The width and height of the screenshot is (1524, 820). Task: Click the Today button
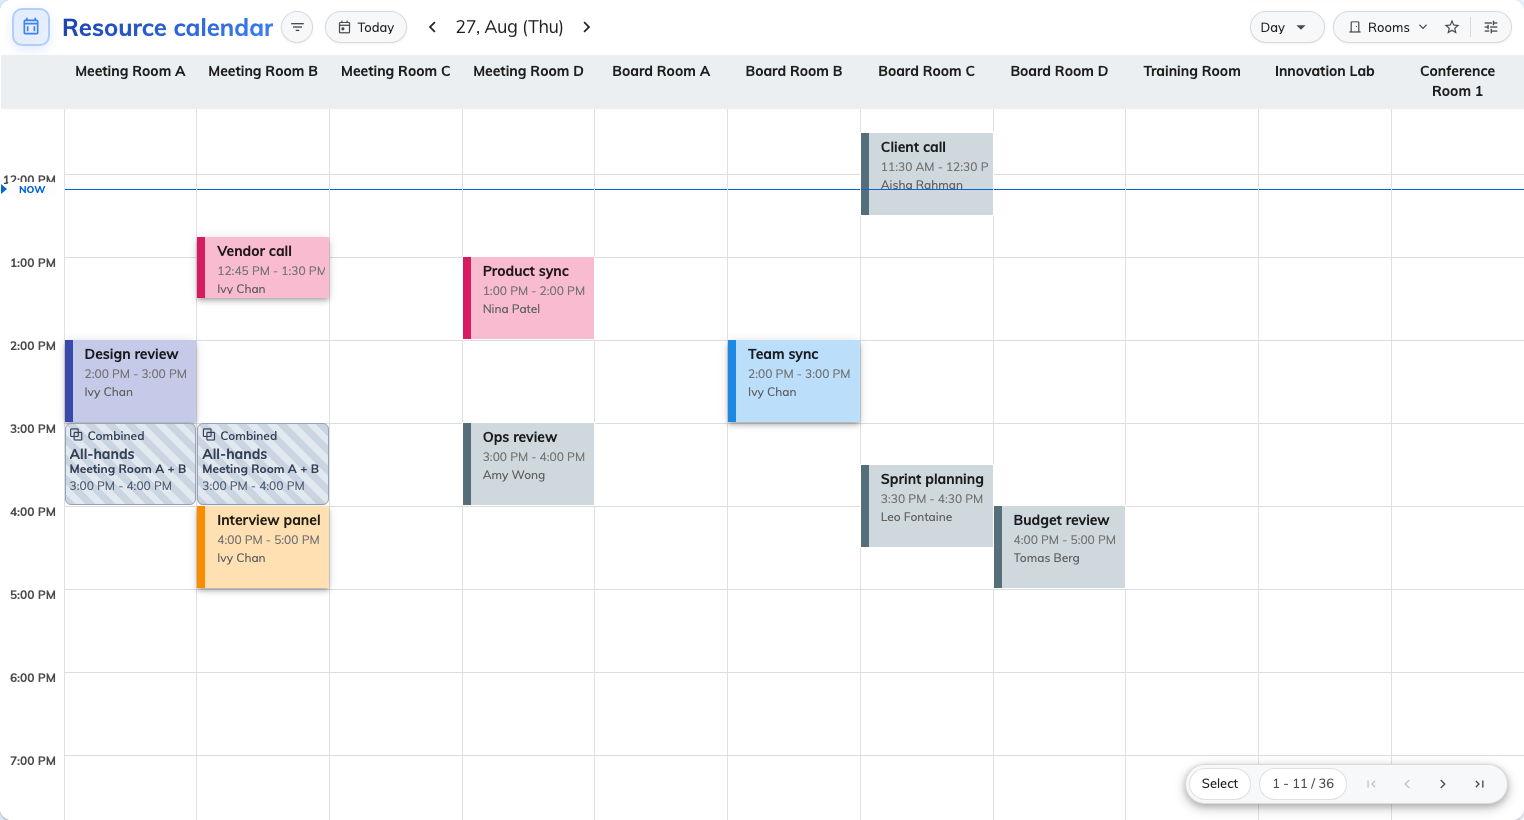(366, 27)
